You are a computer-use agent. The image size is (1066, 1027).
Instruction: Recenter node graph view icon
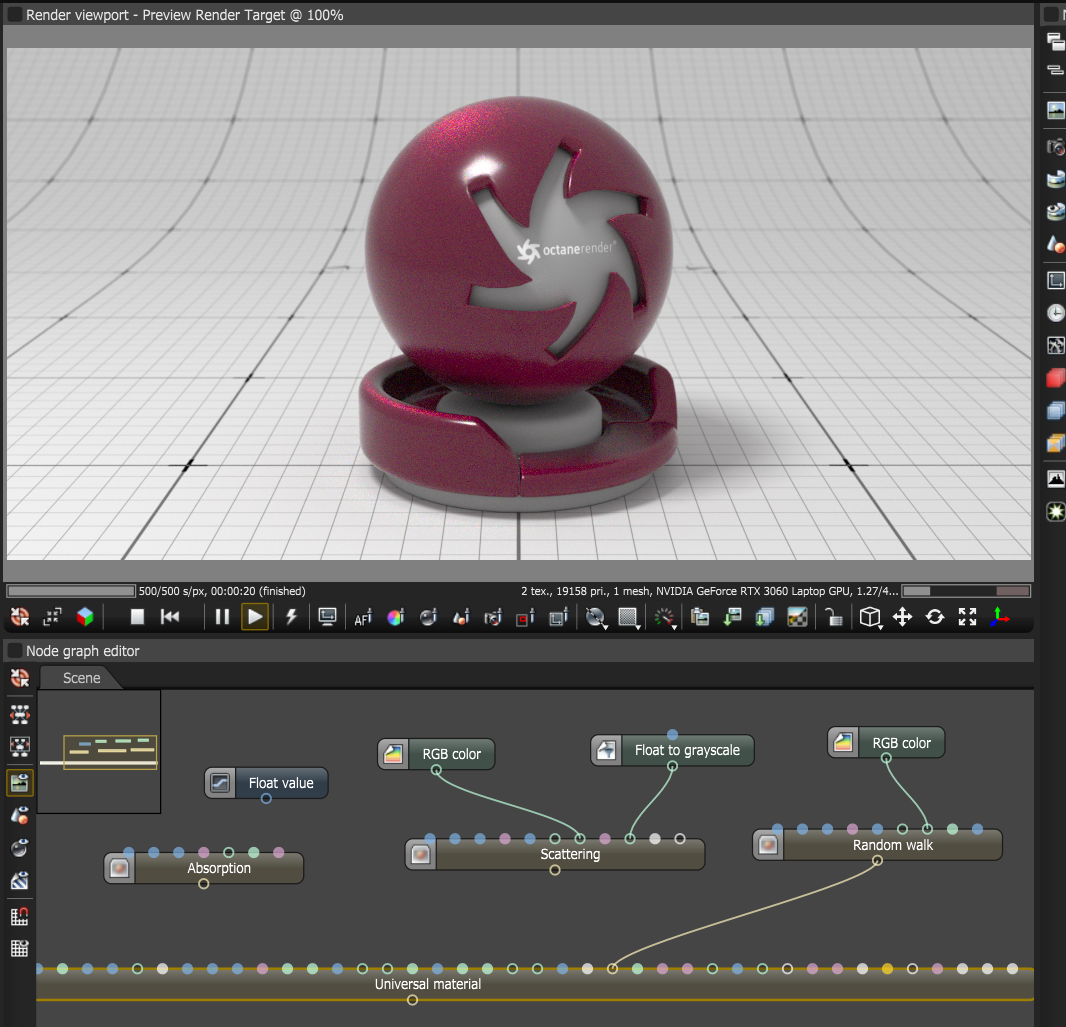[20, 678]
